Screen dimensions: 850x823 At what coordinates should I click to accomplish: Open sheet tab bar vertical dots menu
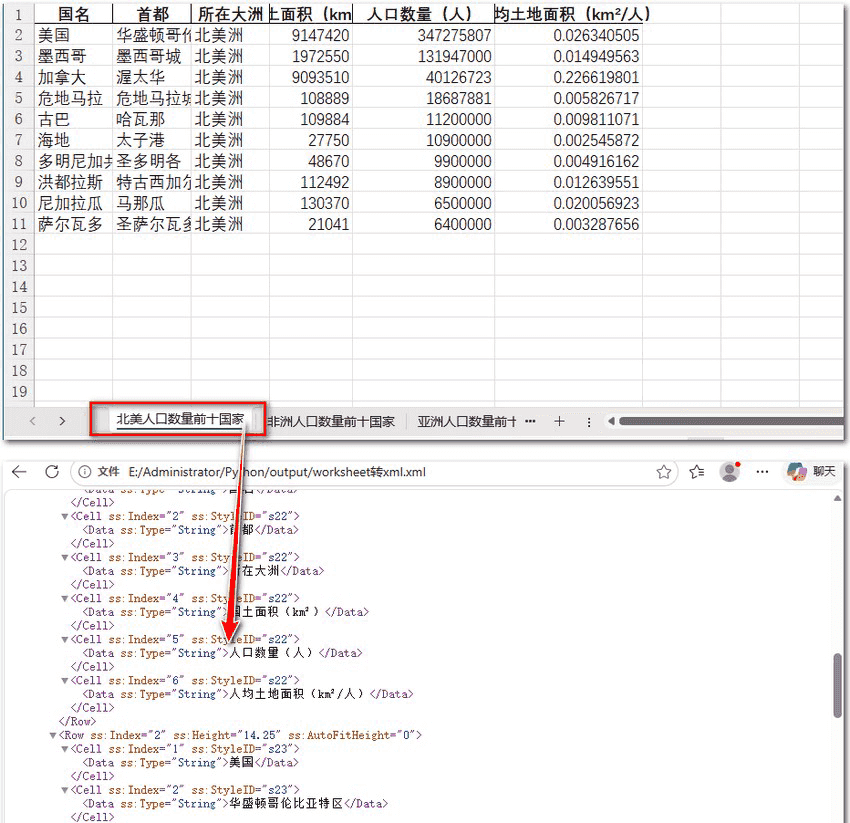pyautogui.click(x=589, y=422)
